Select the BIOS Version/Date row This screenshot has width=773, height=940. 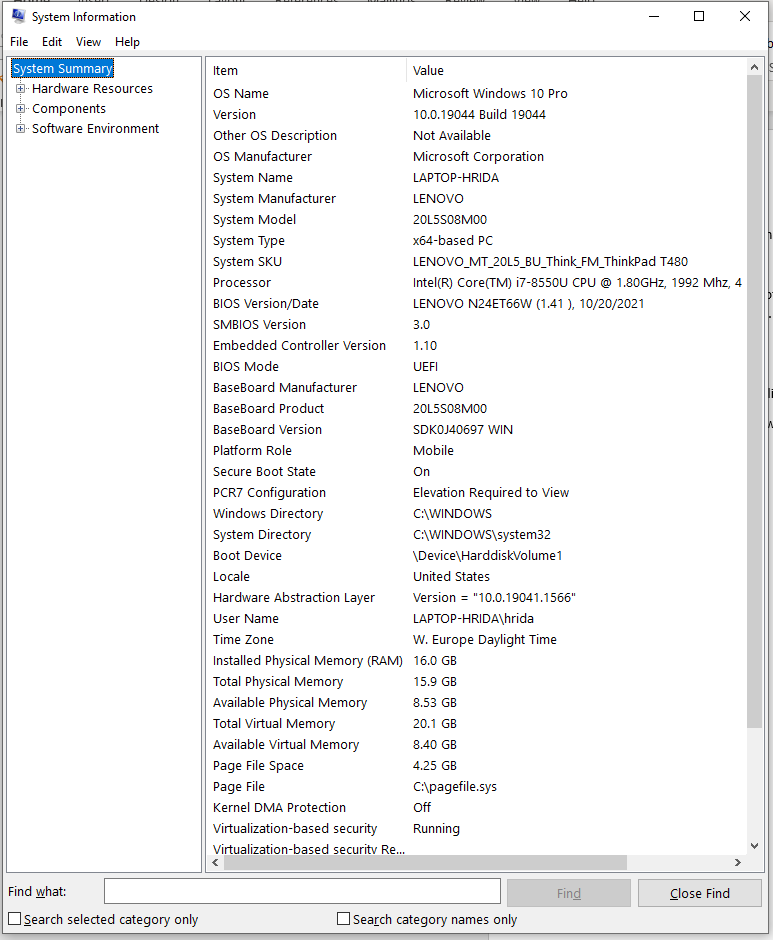[477, 303]
